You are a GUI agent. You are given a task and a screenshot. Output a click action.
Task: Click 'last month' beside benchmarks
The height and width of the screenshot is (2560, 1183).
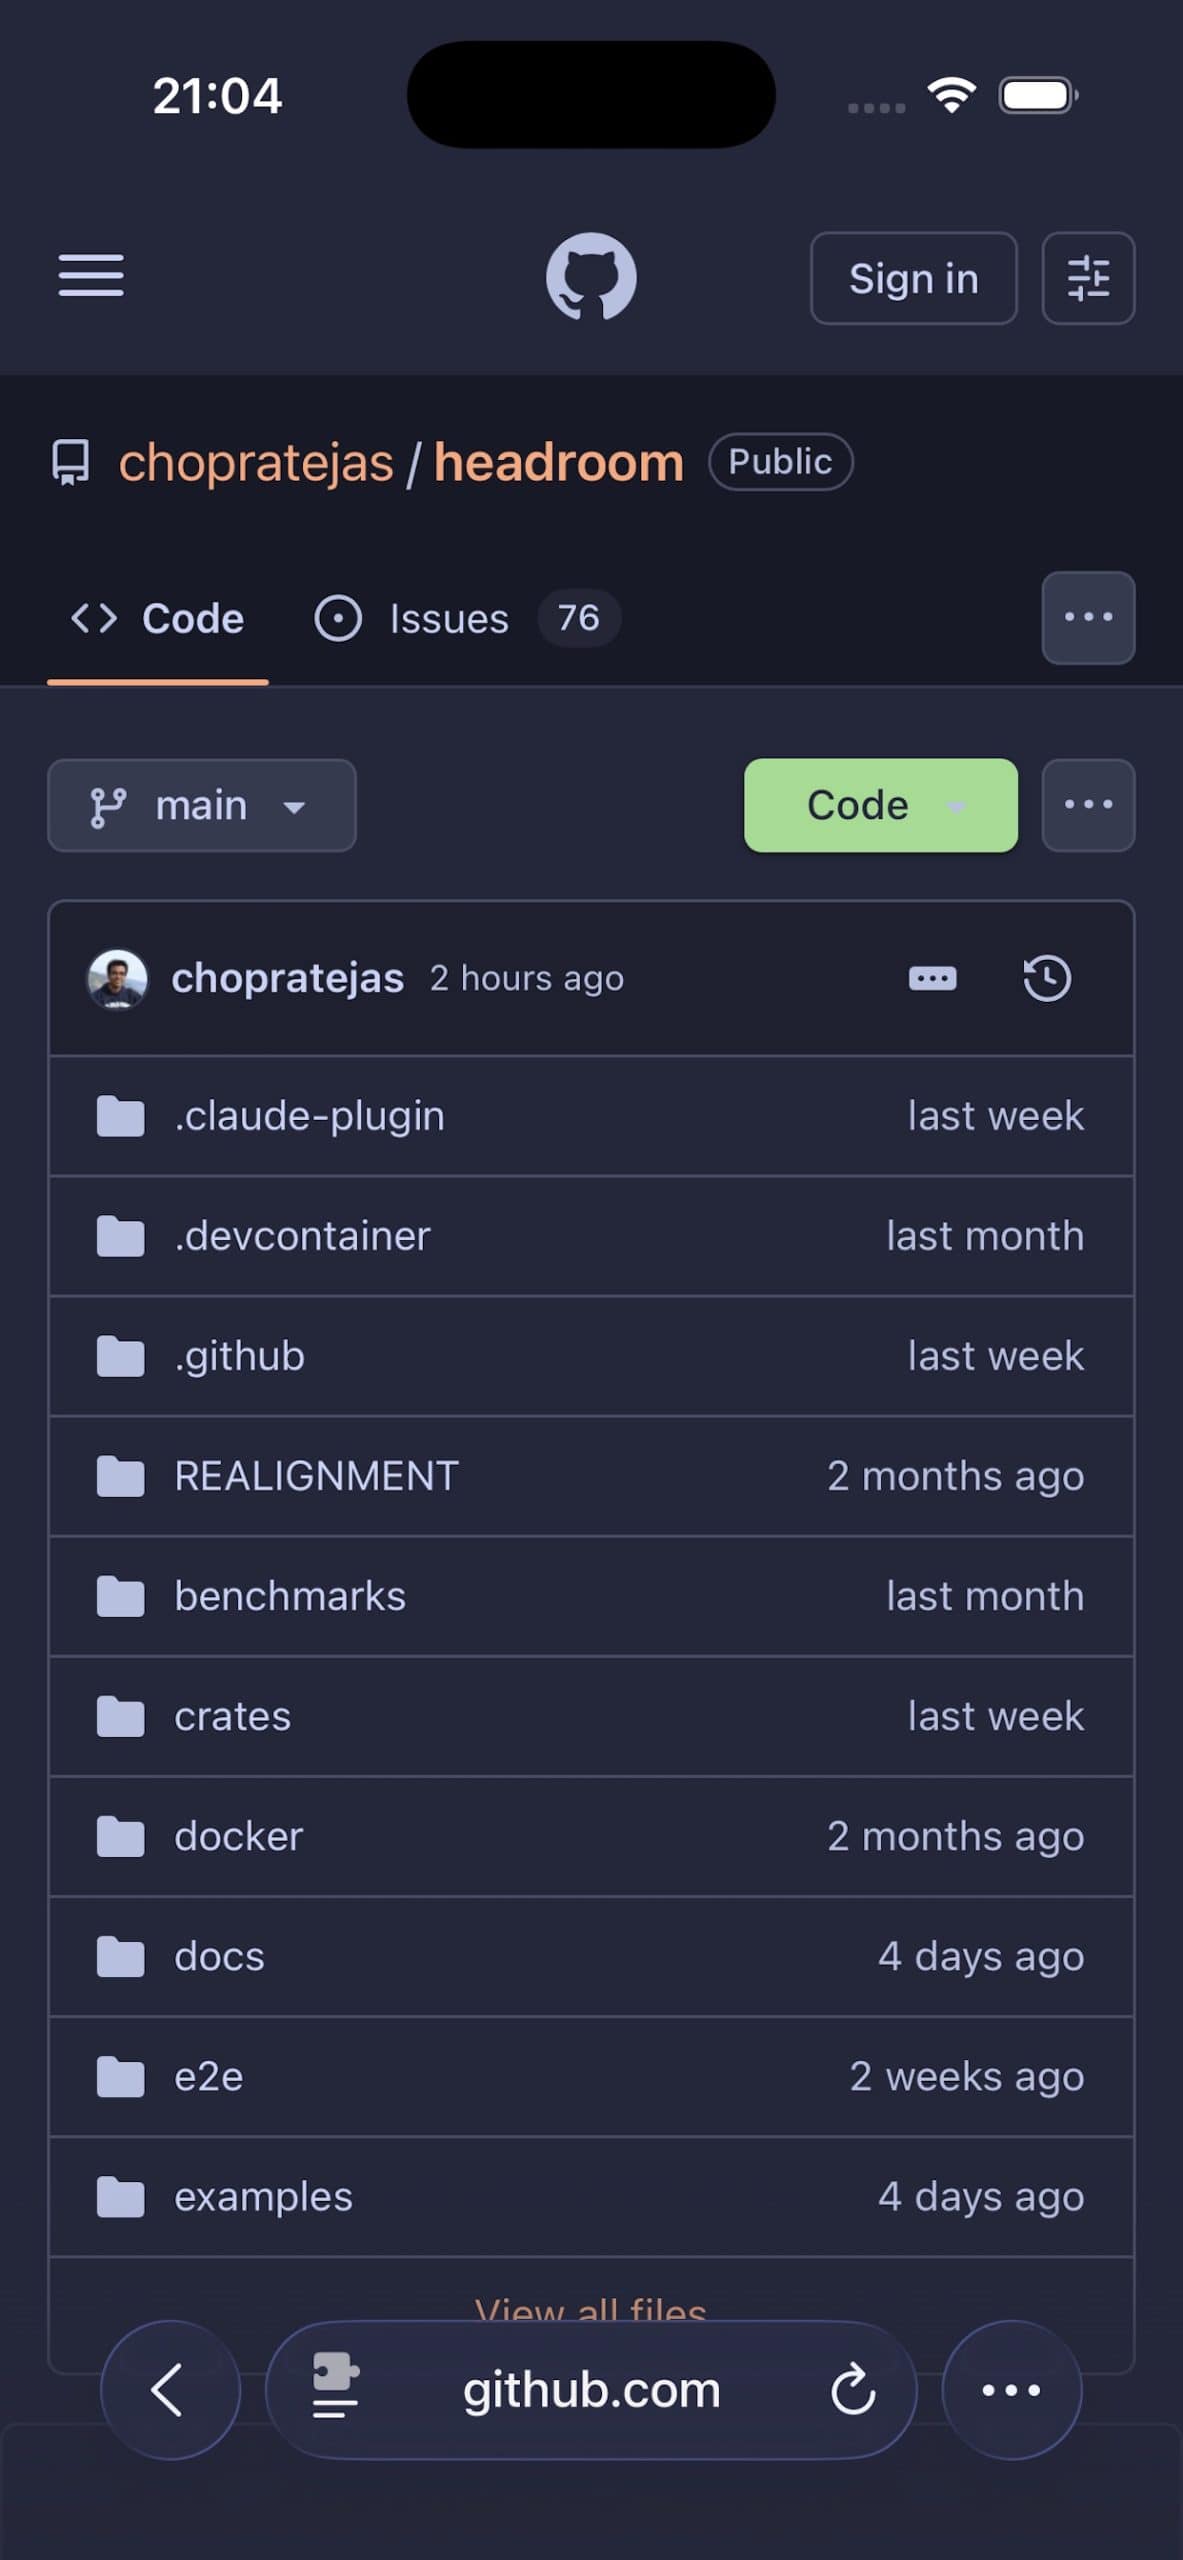pos(985,1596)
